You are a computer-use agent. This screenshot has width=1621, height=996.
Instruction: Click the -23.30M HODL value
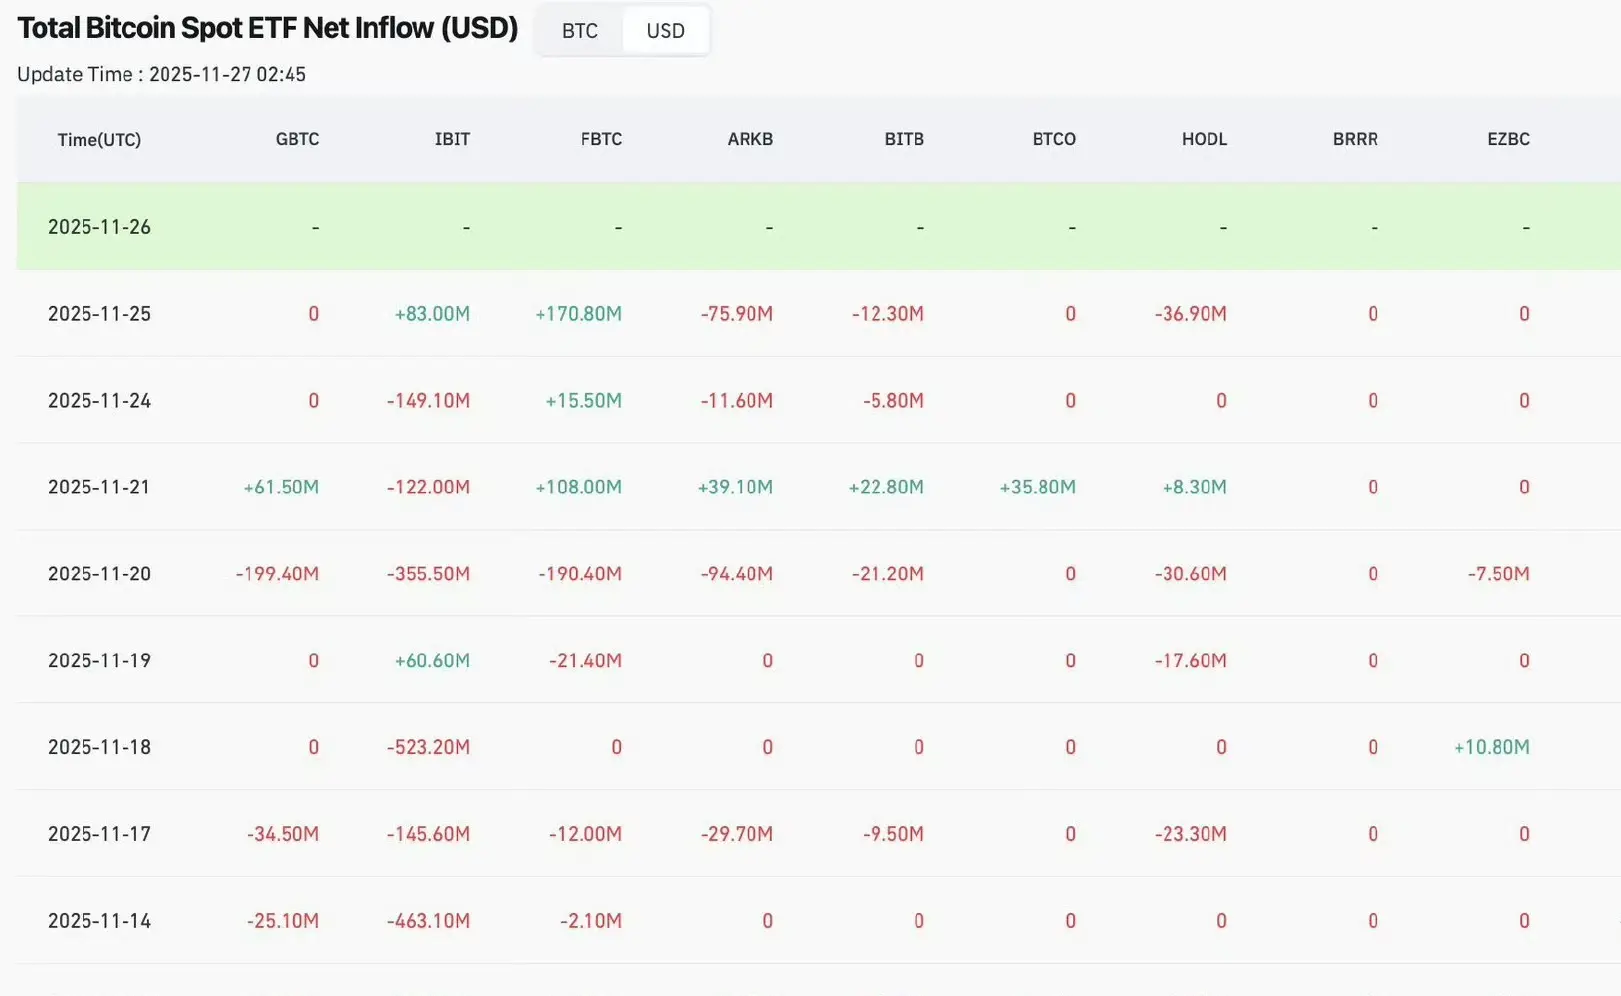pos(1191,834)
